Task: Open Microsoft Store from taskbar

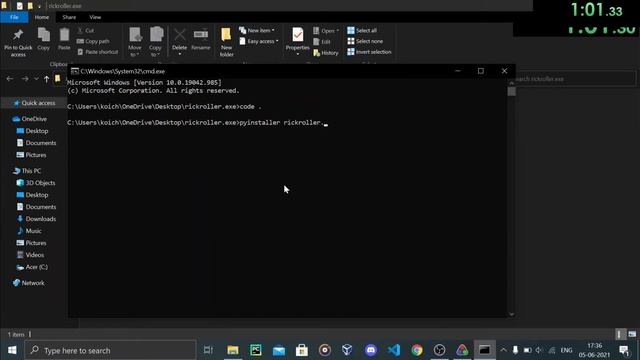Action: [x=302, y=350]
